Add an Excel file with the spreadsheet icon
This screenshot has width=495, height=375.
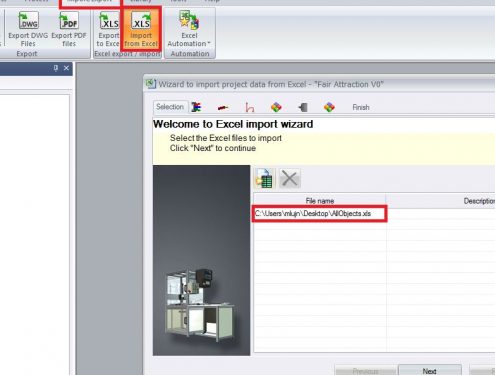click(264, 178)
